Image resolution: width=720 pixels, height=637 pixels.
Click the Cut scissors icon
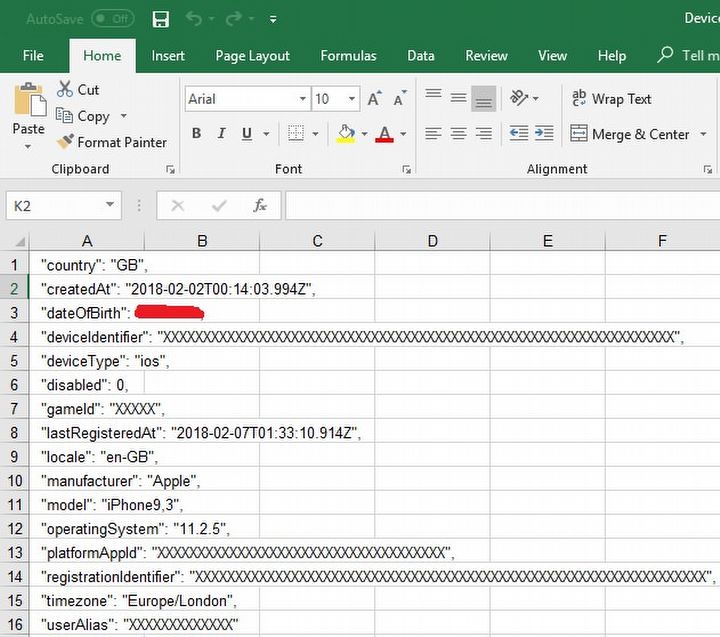click(x=65, y=89)
